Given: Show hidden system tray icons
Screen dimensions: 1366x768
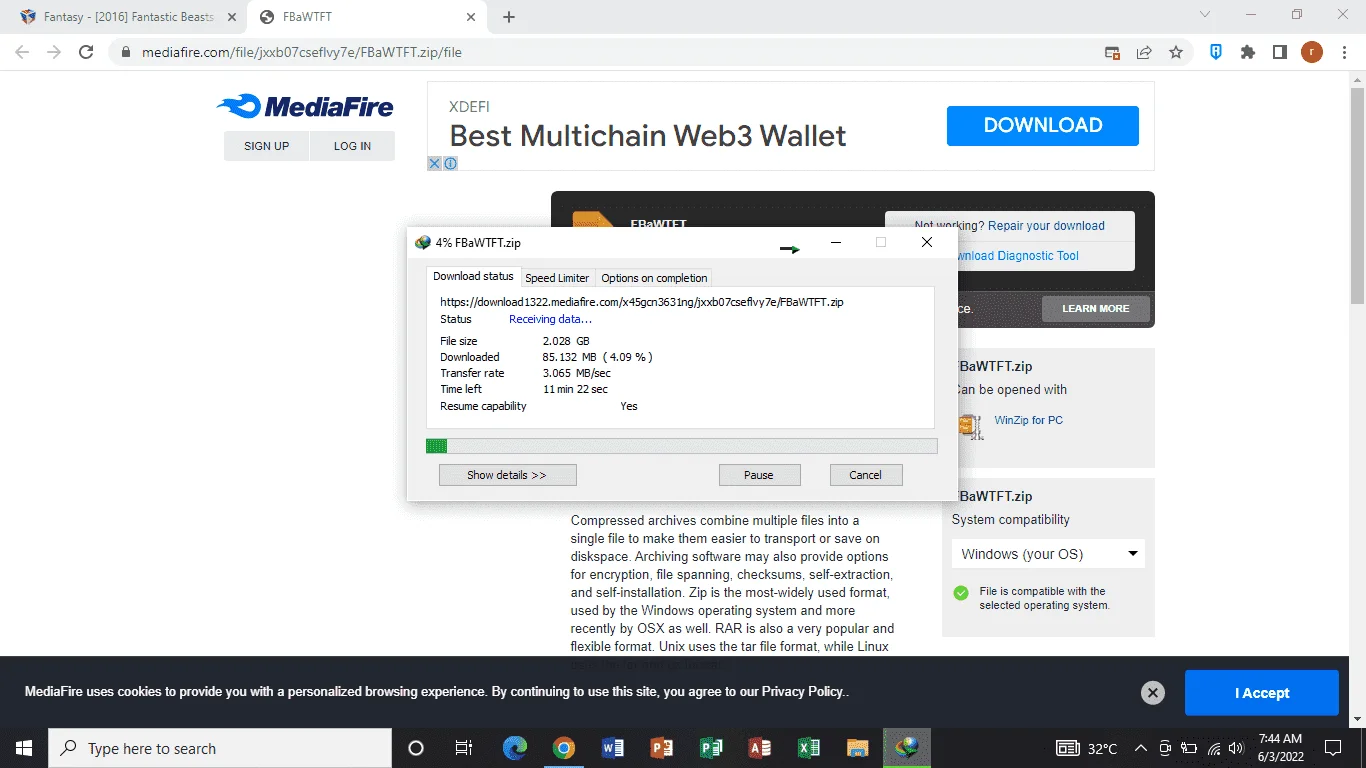Looking at the screenshot, I should point(1141,748).
